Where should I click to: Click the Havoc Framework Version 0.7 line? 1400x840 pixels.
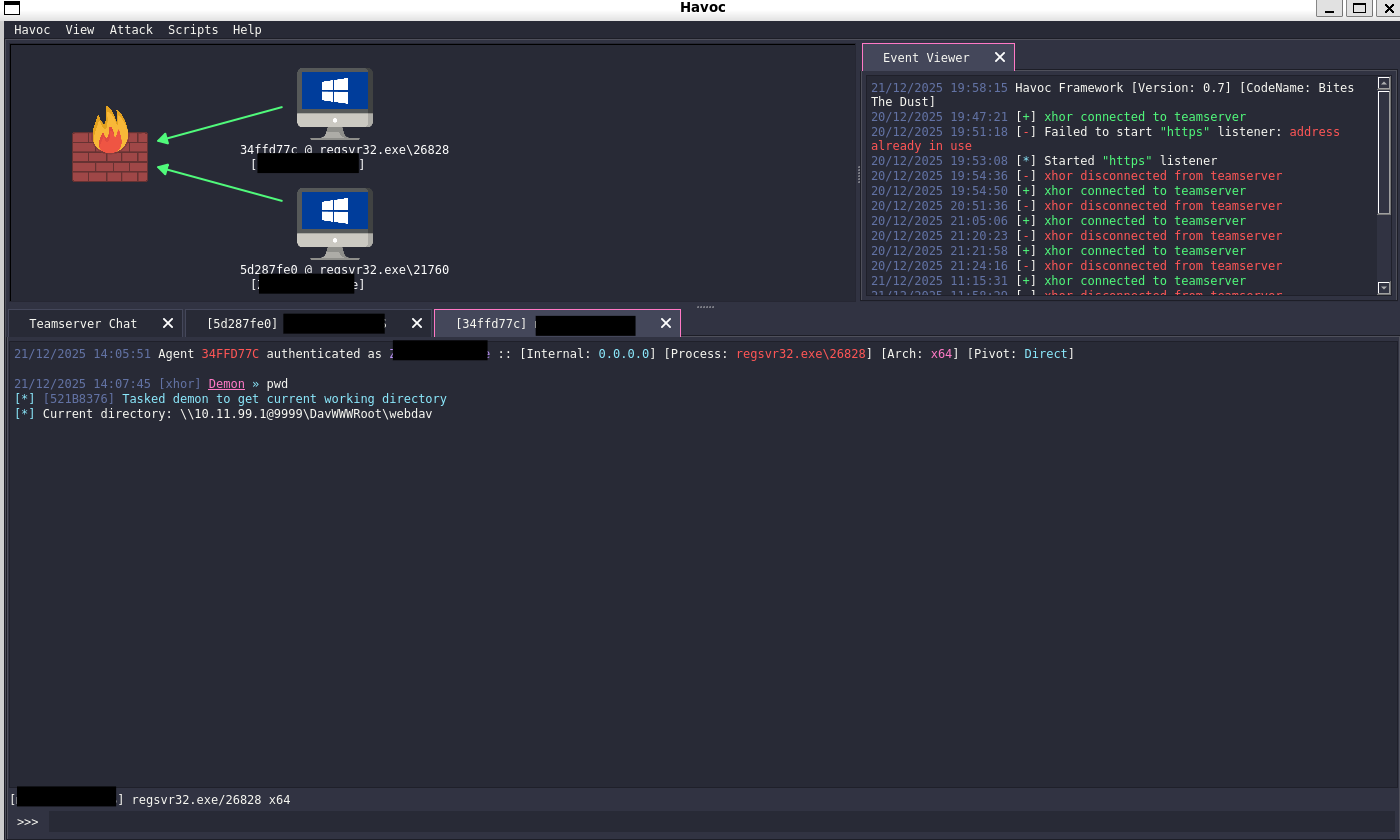[x=1112, y=95]
